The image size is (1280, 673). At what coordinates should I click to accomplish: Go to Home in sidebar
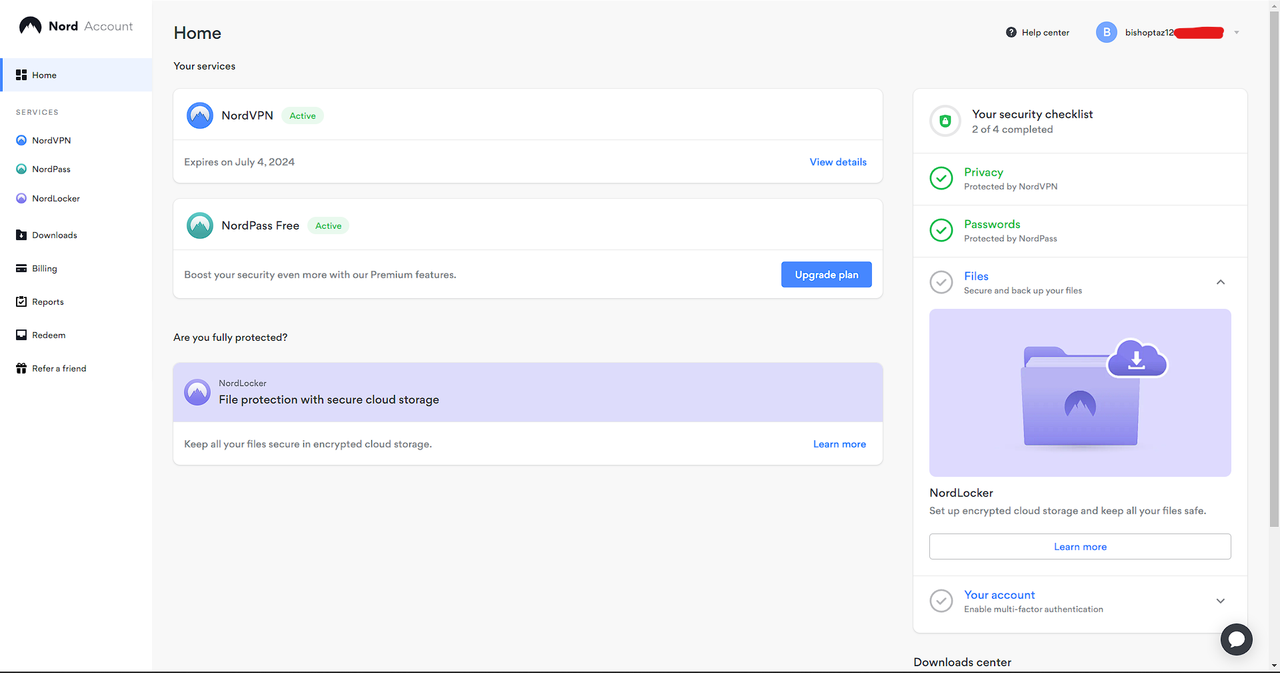76,75
